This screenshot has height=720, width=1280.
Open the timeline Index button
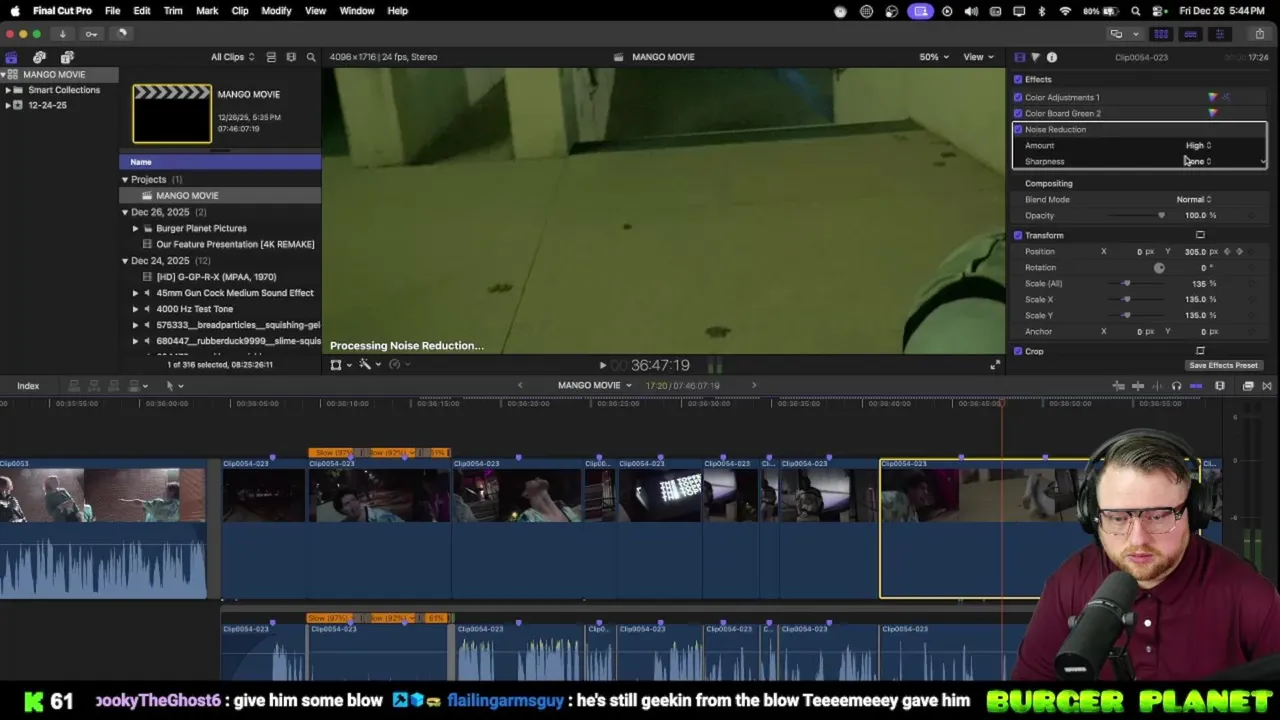pyautogui.click(x=28, y=386)
